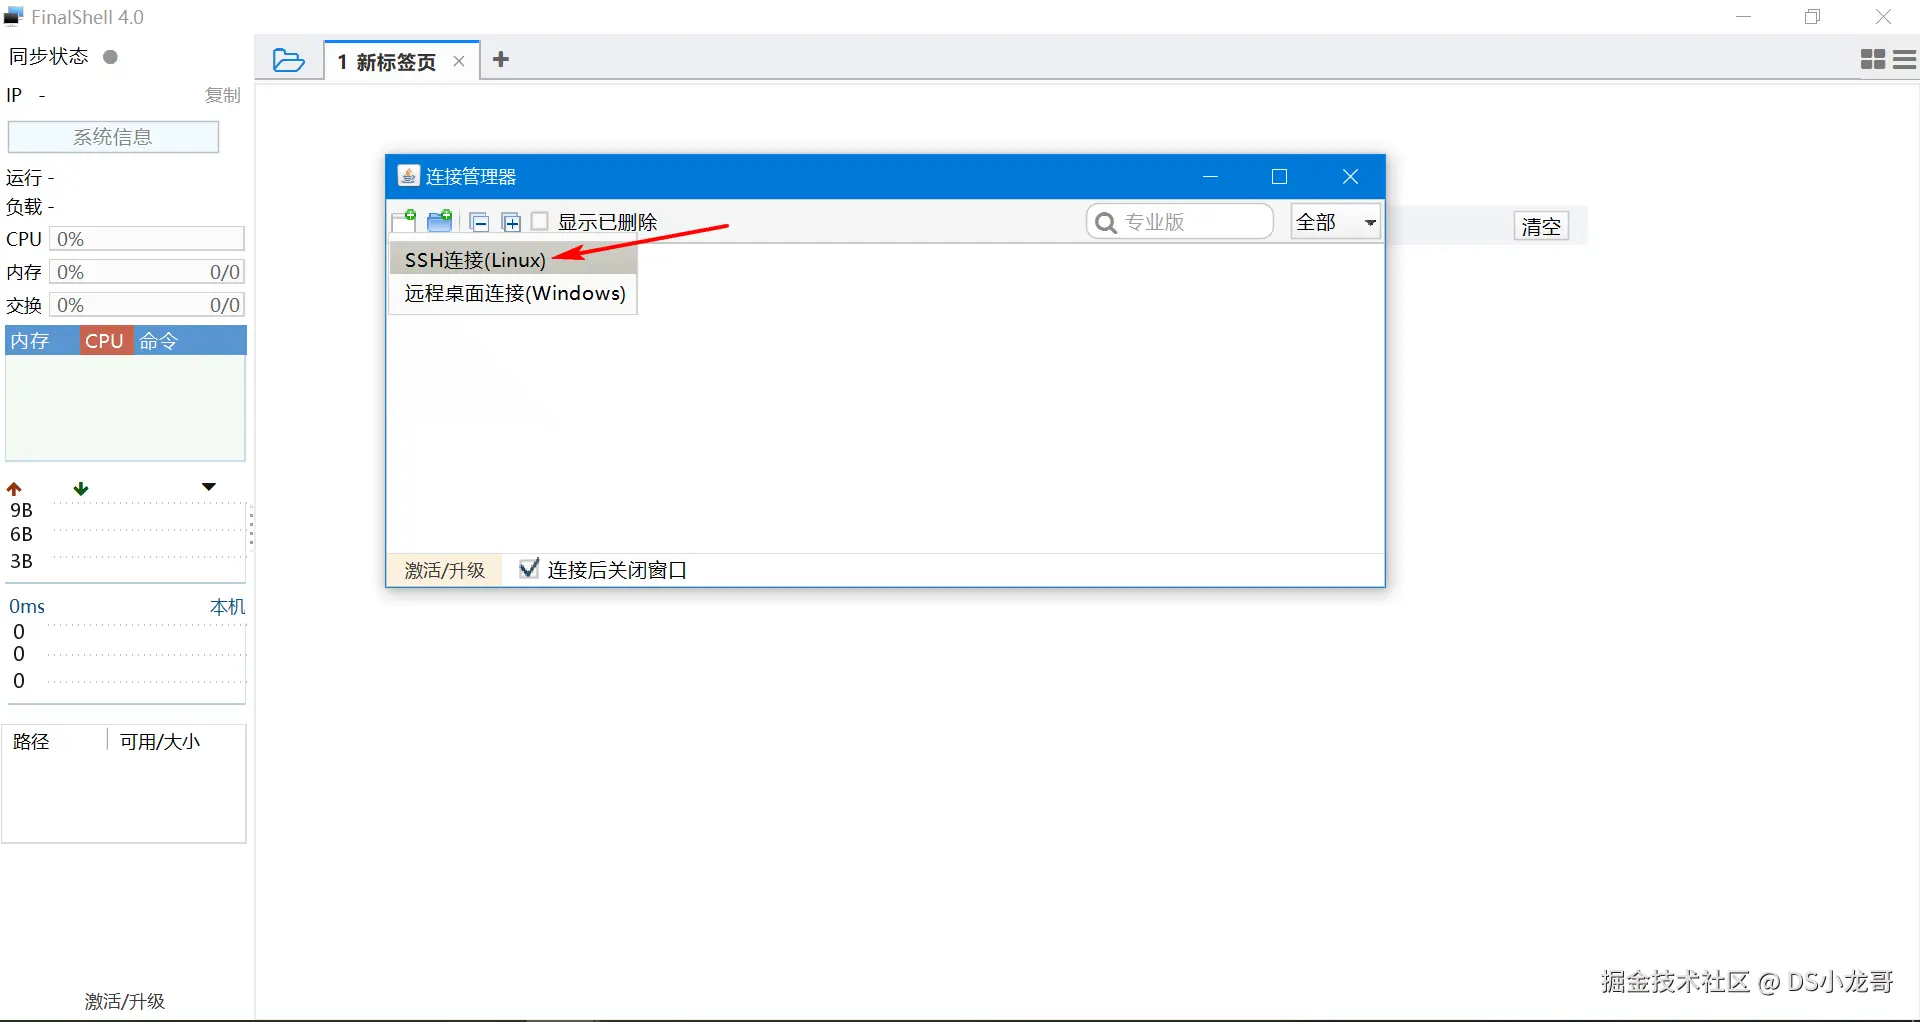Image resolution: width=1920 pixels, height=1022 pixels.
Task: Click the new folder icon in 连接管理器
Action: [440, 221]
